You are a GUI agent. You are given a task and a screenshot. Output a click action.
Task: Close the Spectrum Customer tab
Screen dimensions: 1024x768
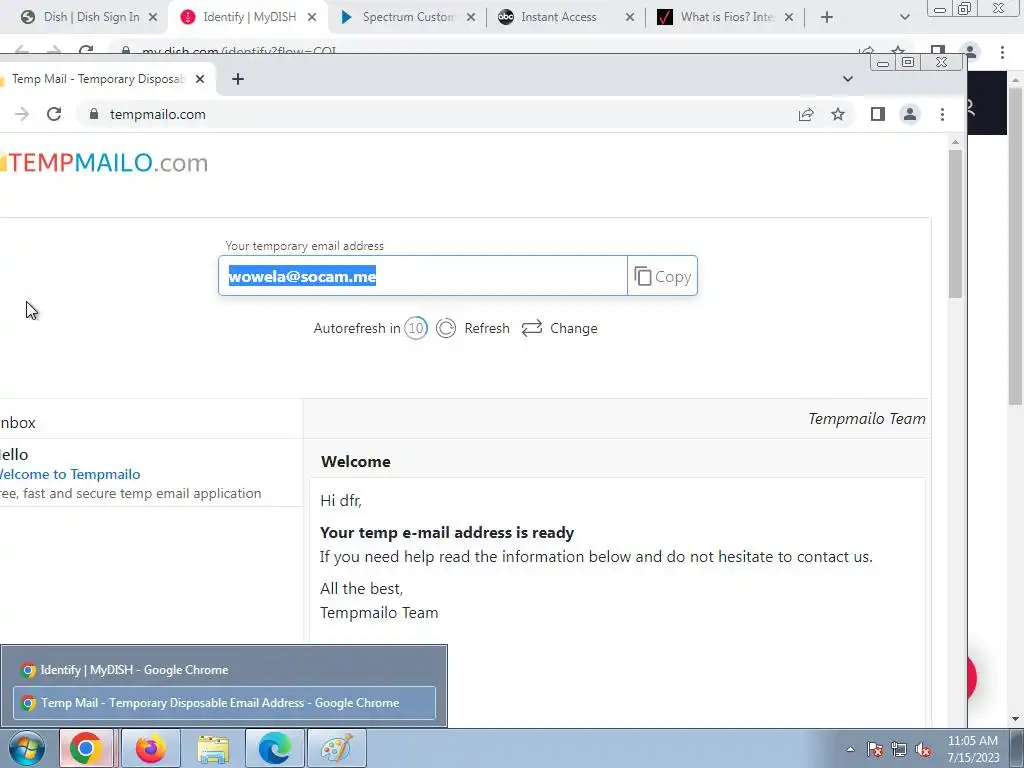pos(471,17)
